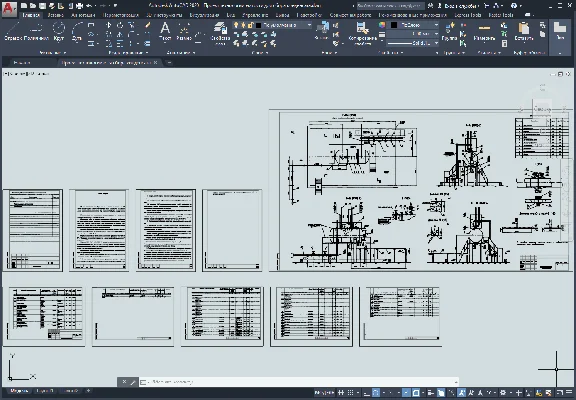Viewport: 576px width, 400px height.
Task: Open the Annotate (Аннотации) ribbon tab
Action: [83, 15]
